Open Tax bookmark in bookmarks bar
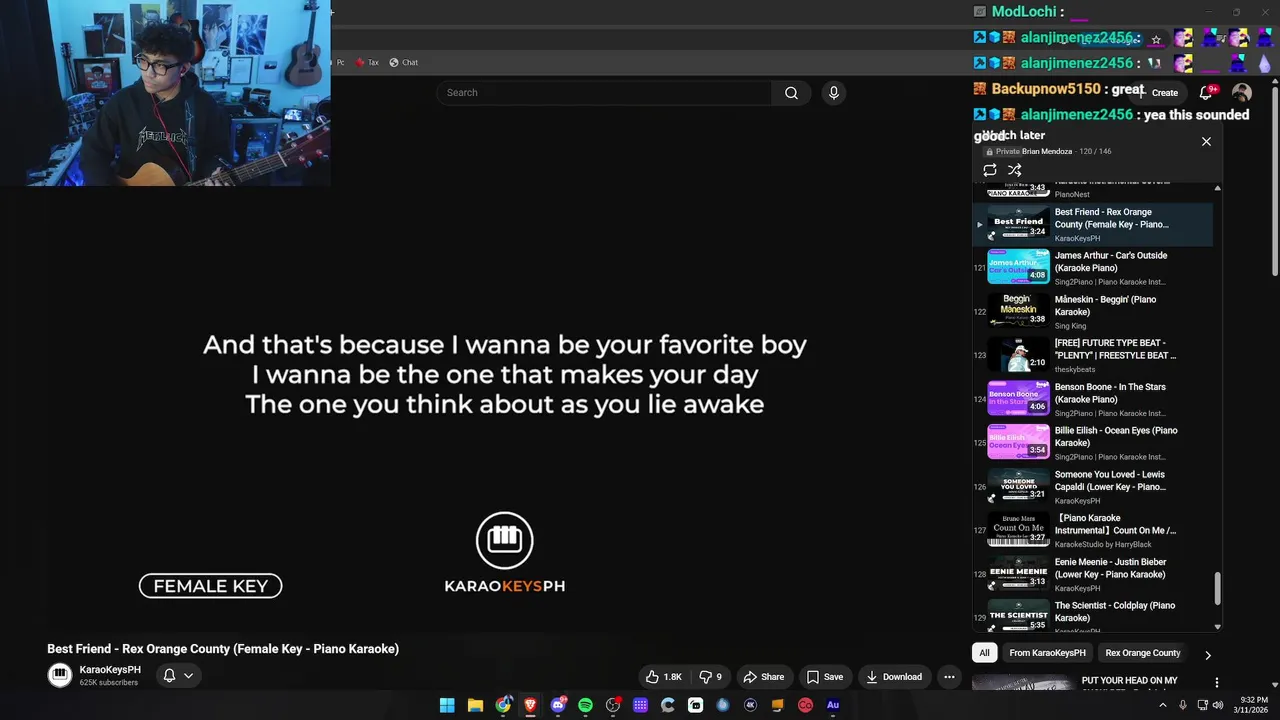 click(366, 62)
